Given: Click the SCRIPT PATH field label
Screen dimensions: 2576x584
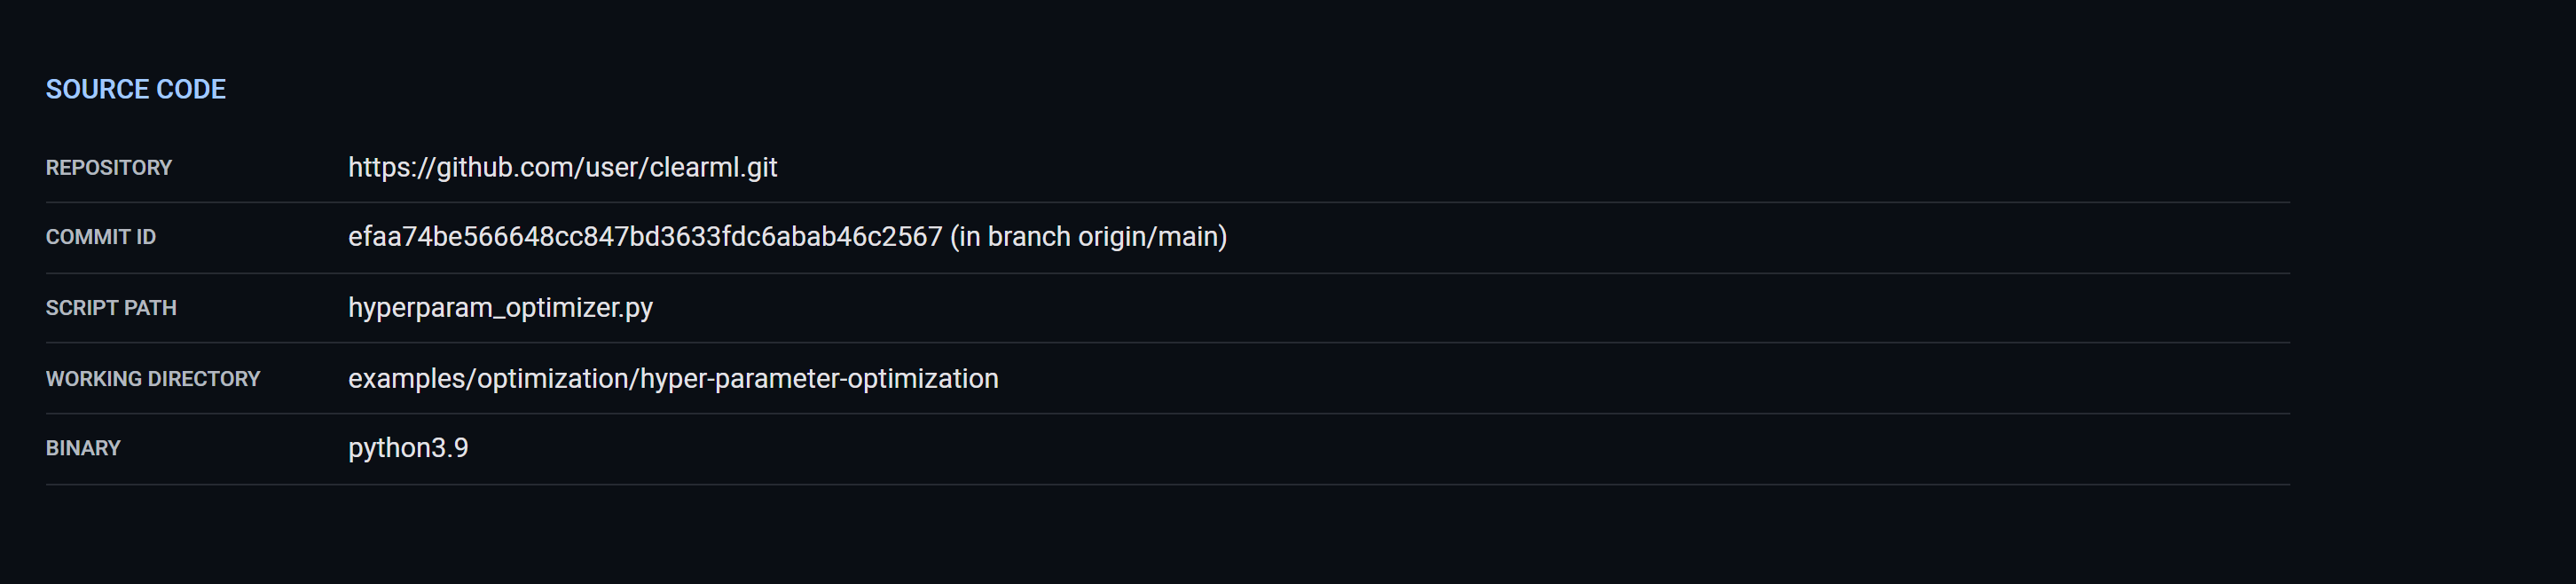Looking at the screenshot, I should coord(112,308).
